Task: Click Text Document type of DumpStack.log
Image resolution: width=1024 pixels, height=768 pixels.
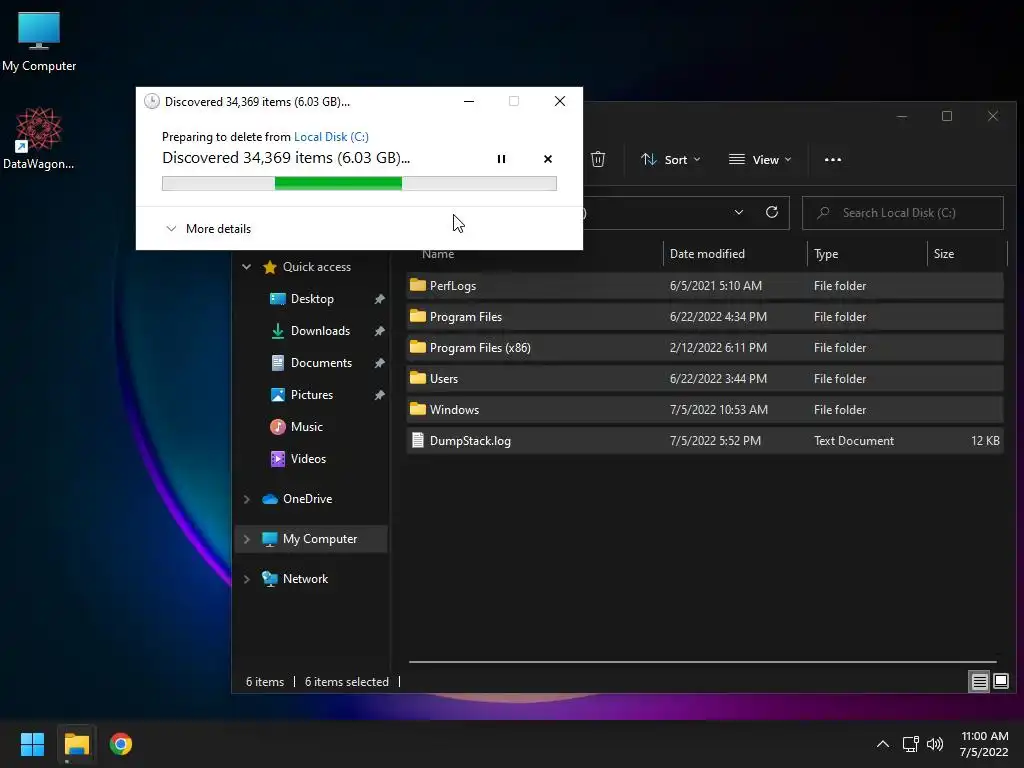Action: pos(854,441)
